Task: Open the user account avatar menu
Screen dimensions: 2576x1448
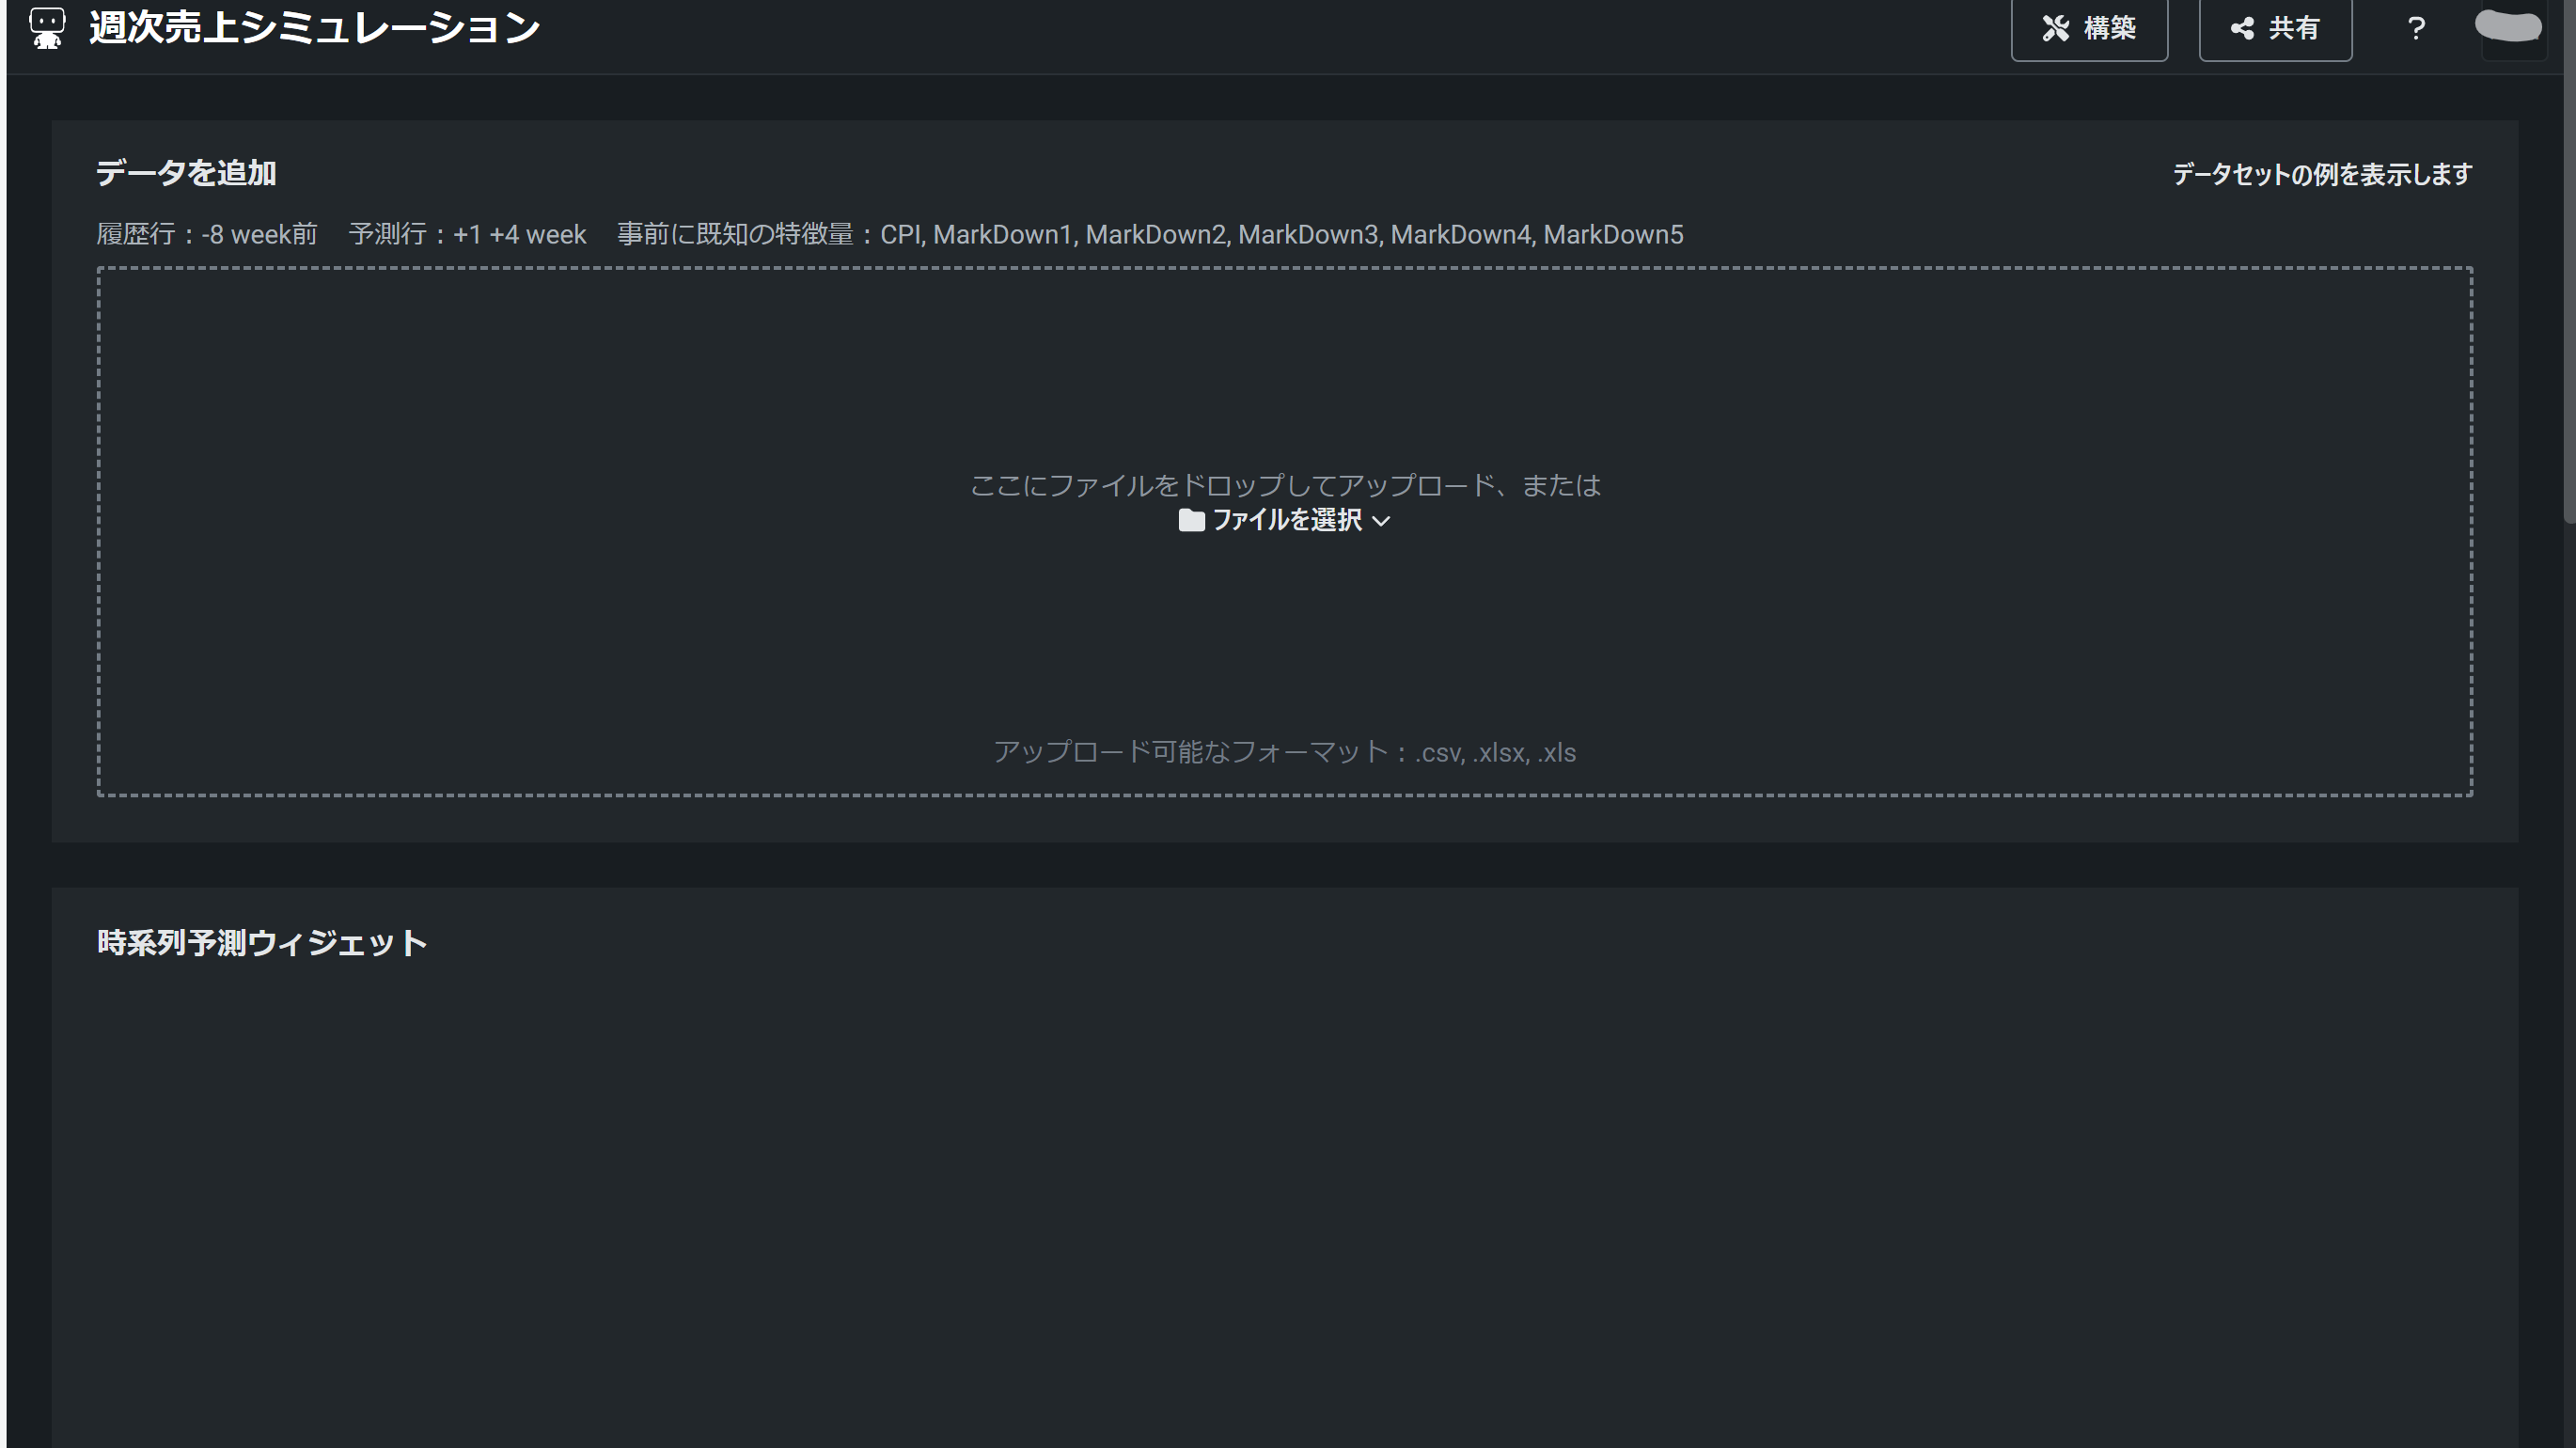Action: coord(2508,27)
